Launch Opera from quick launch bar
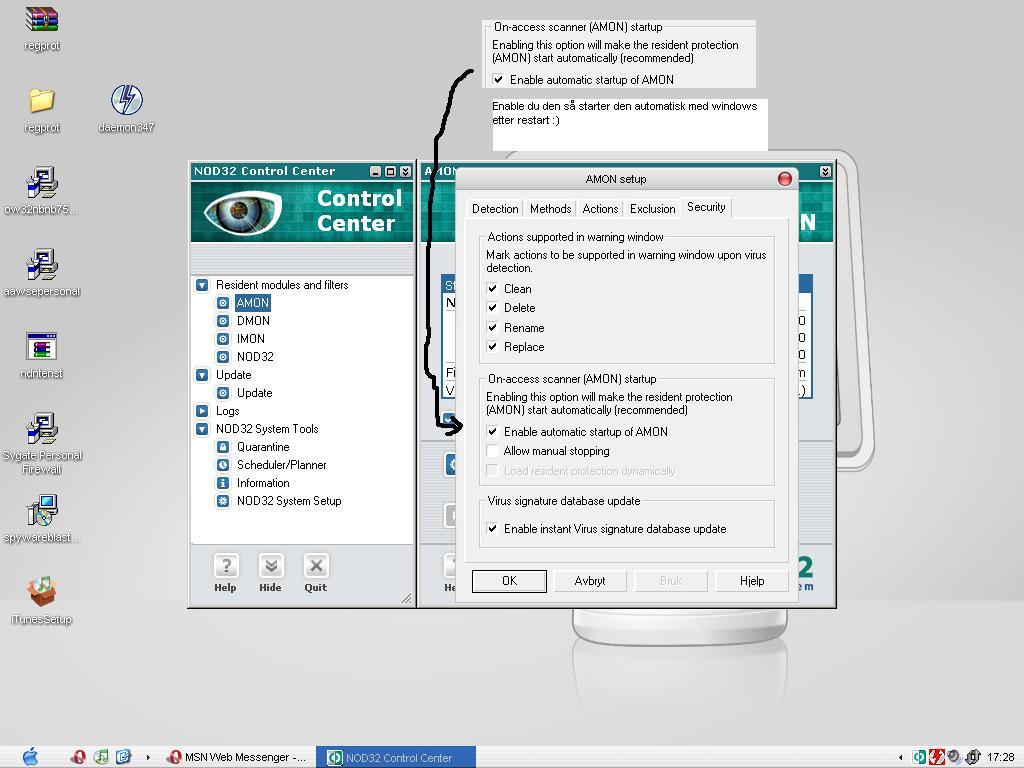This screenshot has width=1024, height=768. (78, 757)
